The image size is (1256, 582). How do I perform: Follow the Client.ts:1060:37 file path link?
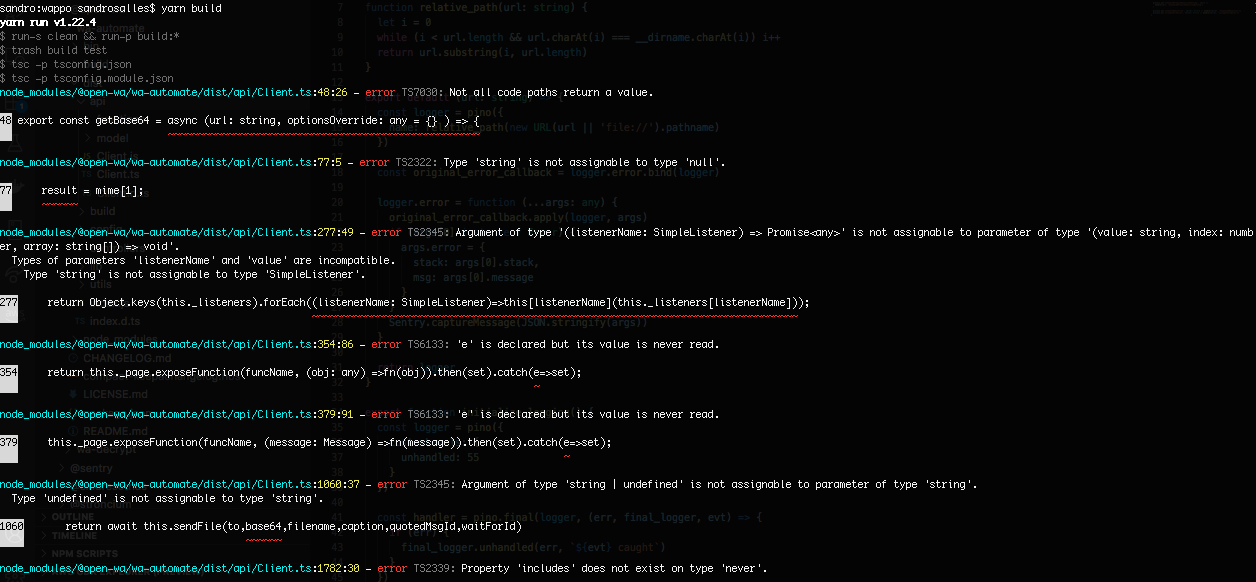click(x=179, y=484)
